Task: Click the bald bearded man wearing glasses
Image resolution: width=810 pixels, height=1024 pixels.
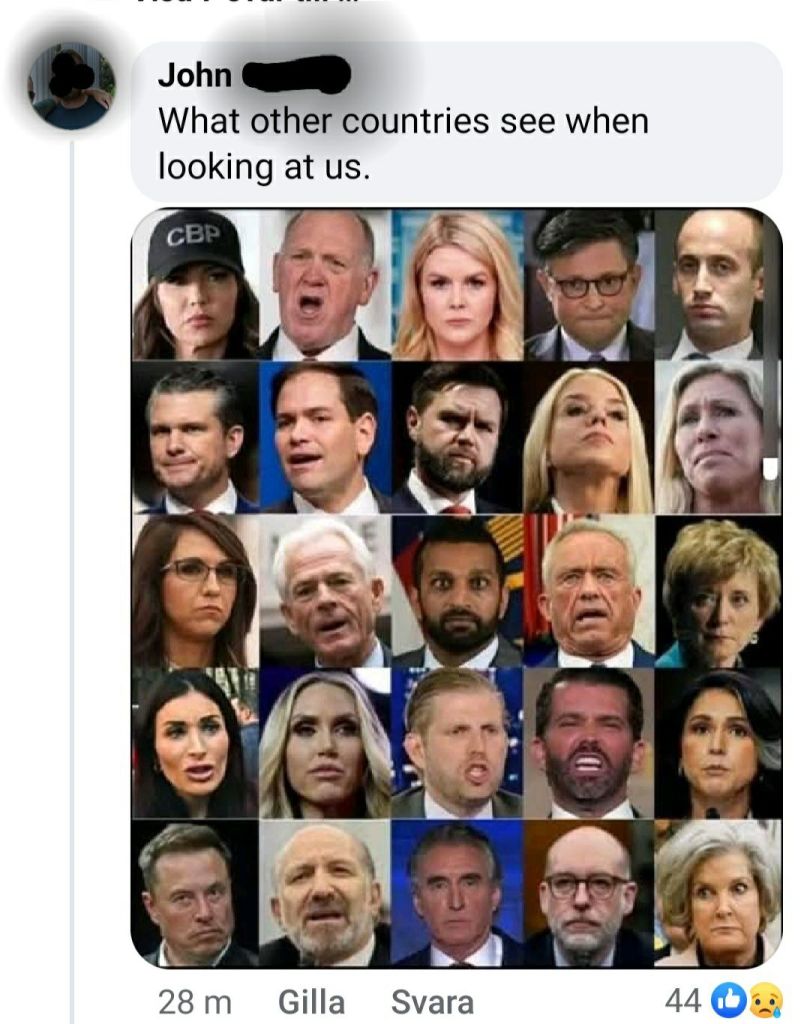Action: pos(586,895)
